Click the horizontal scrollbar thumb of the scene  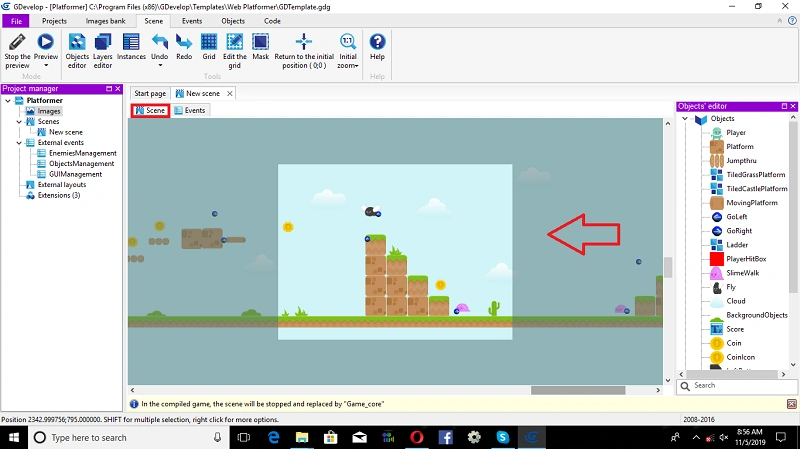[x=578, y=390]
